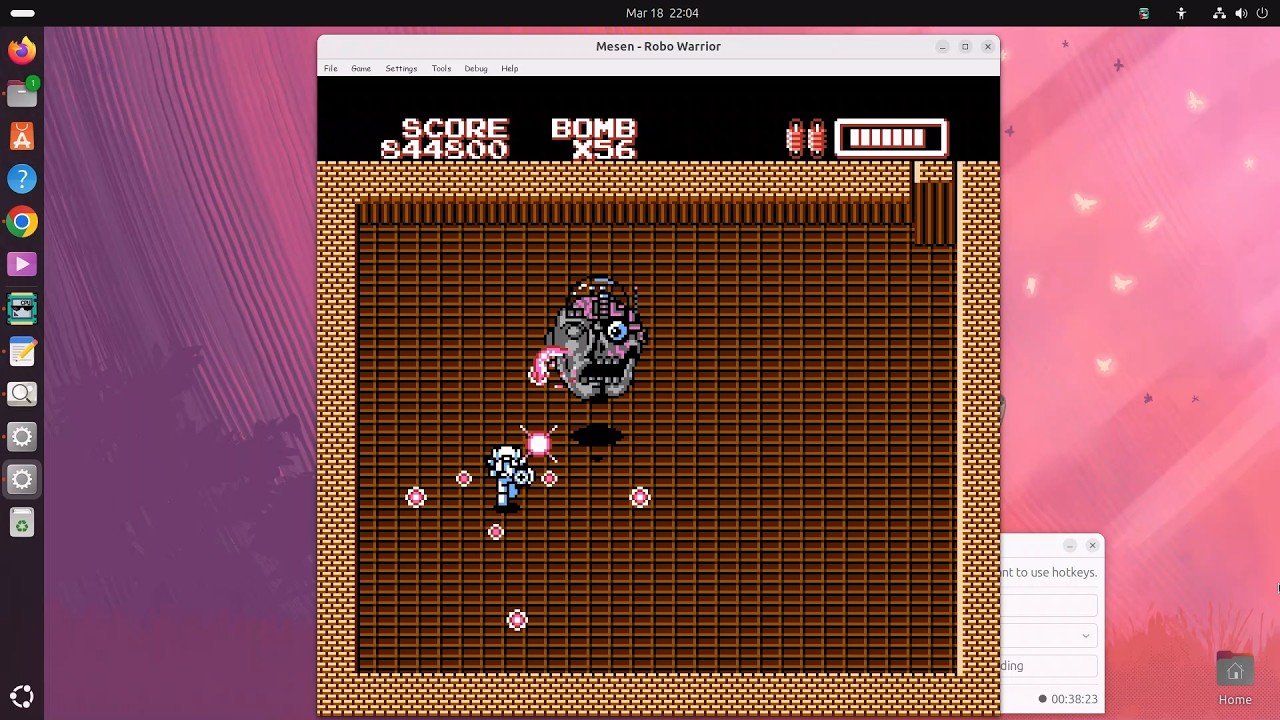Image resolution: width=1280 pixels, height=720 pixels.
Task: Click the highlighted lower gear dock icon
Action: click(22, 480)
